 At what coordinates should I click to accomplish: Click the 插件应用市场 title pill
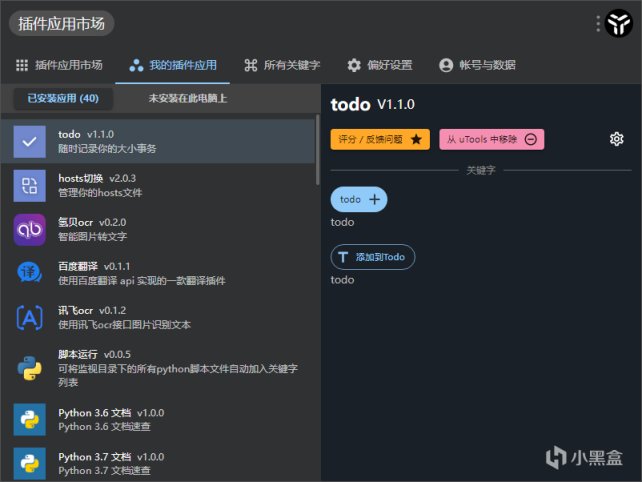point(61,23)
